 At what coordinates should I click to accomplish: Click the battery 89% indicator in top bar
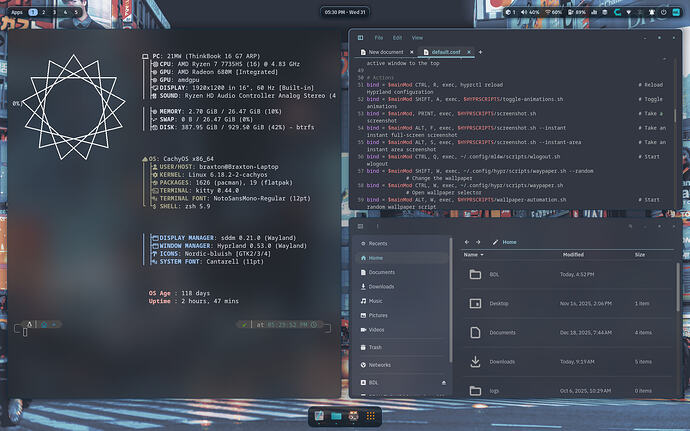pyautogui.click(x=577, y=12)
